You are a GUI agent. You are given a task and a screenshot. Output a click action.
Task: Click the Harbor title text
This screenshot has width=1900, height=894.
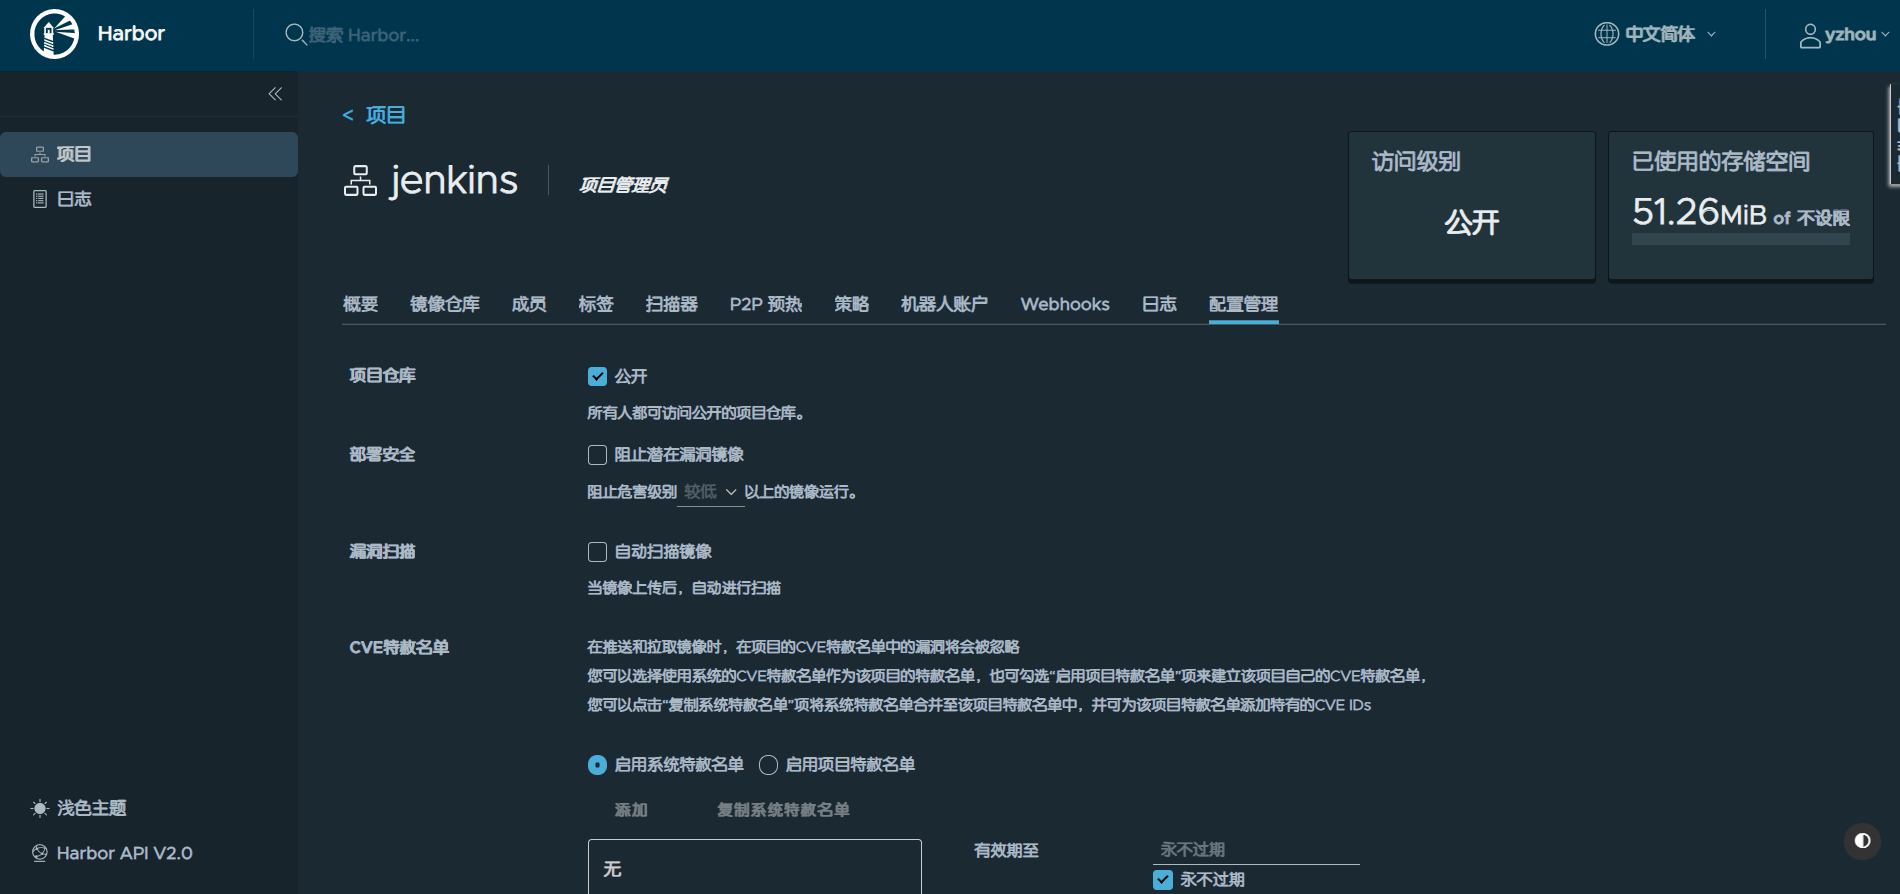click(x=131, y=34)
